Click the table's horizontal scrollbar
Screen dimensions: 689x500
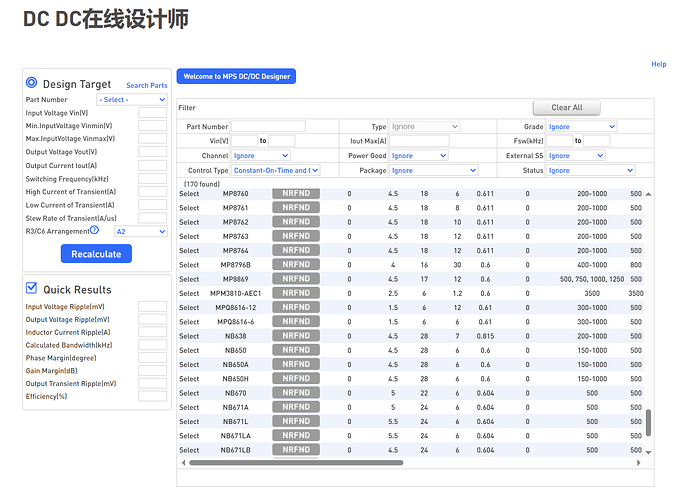296,462
